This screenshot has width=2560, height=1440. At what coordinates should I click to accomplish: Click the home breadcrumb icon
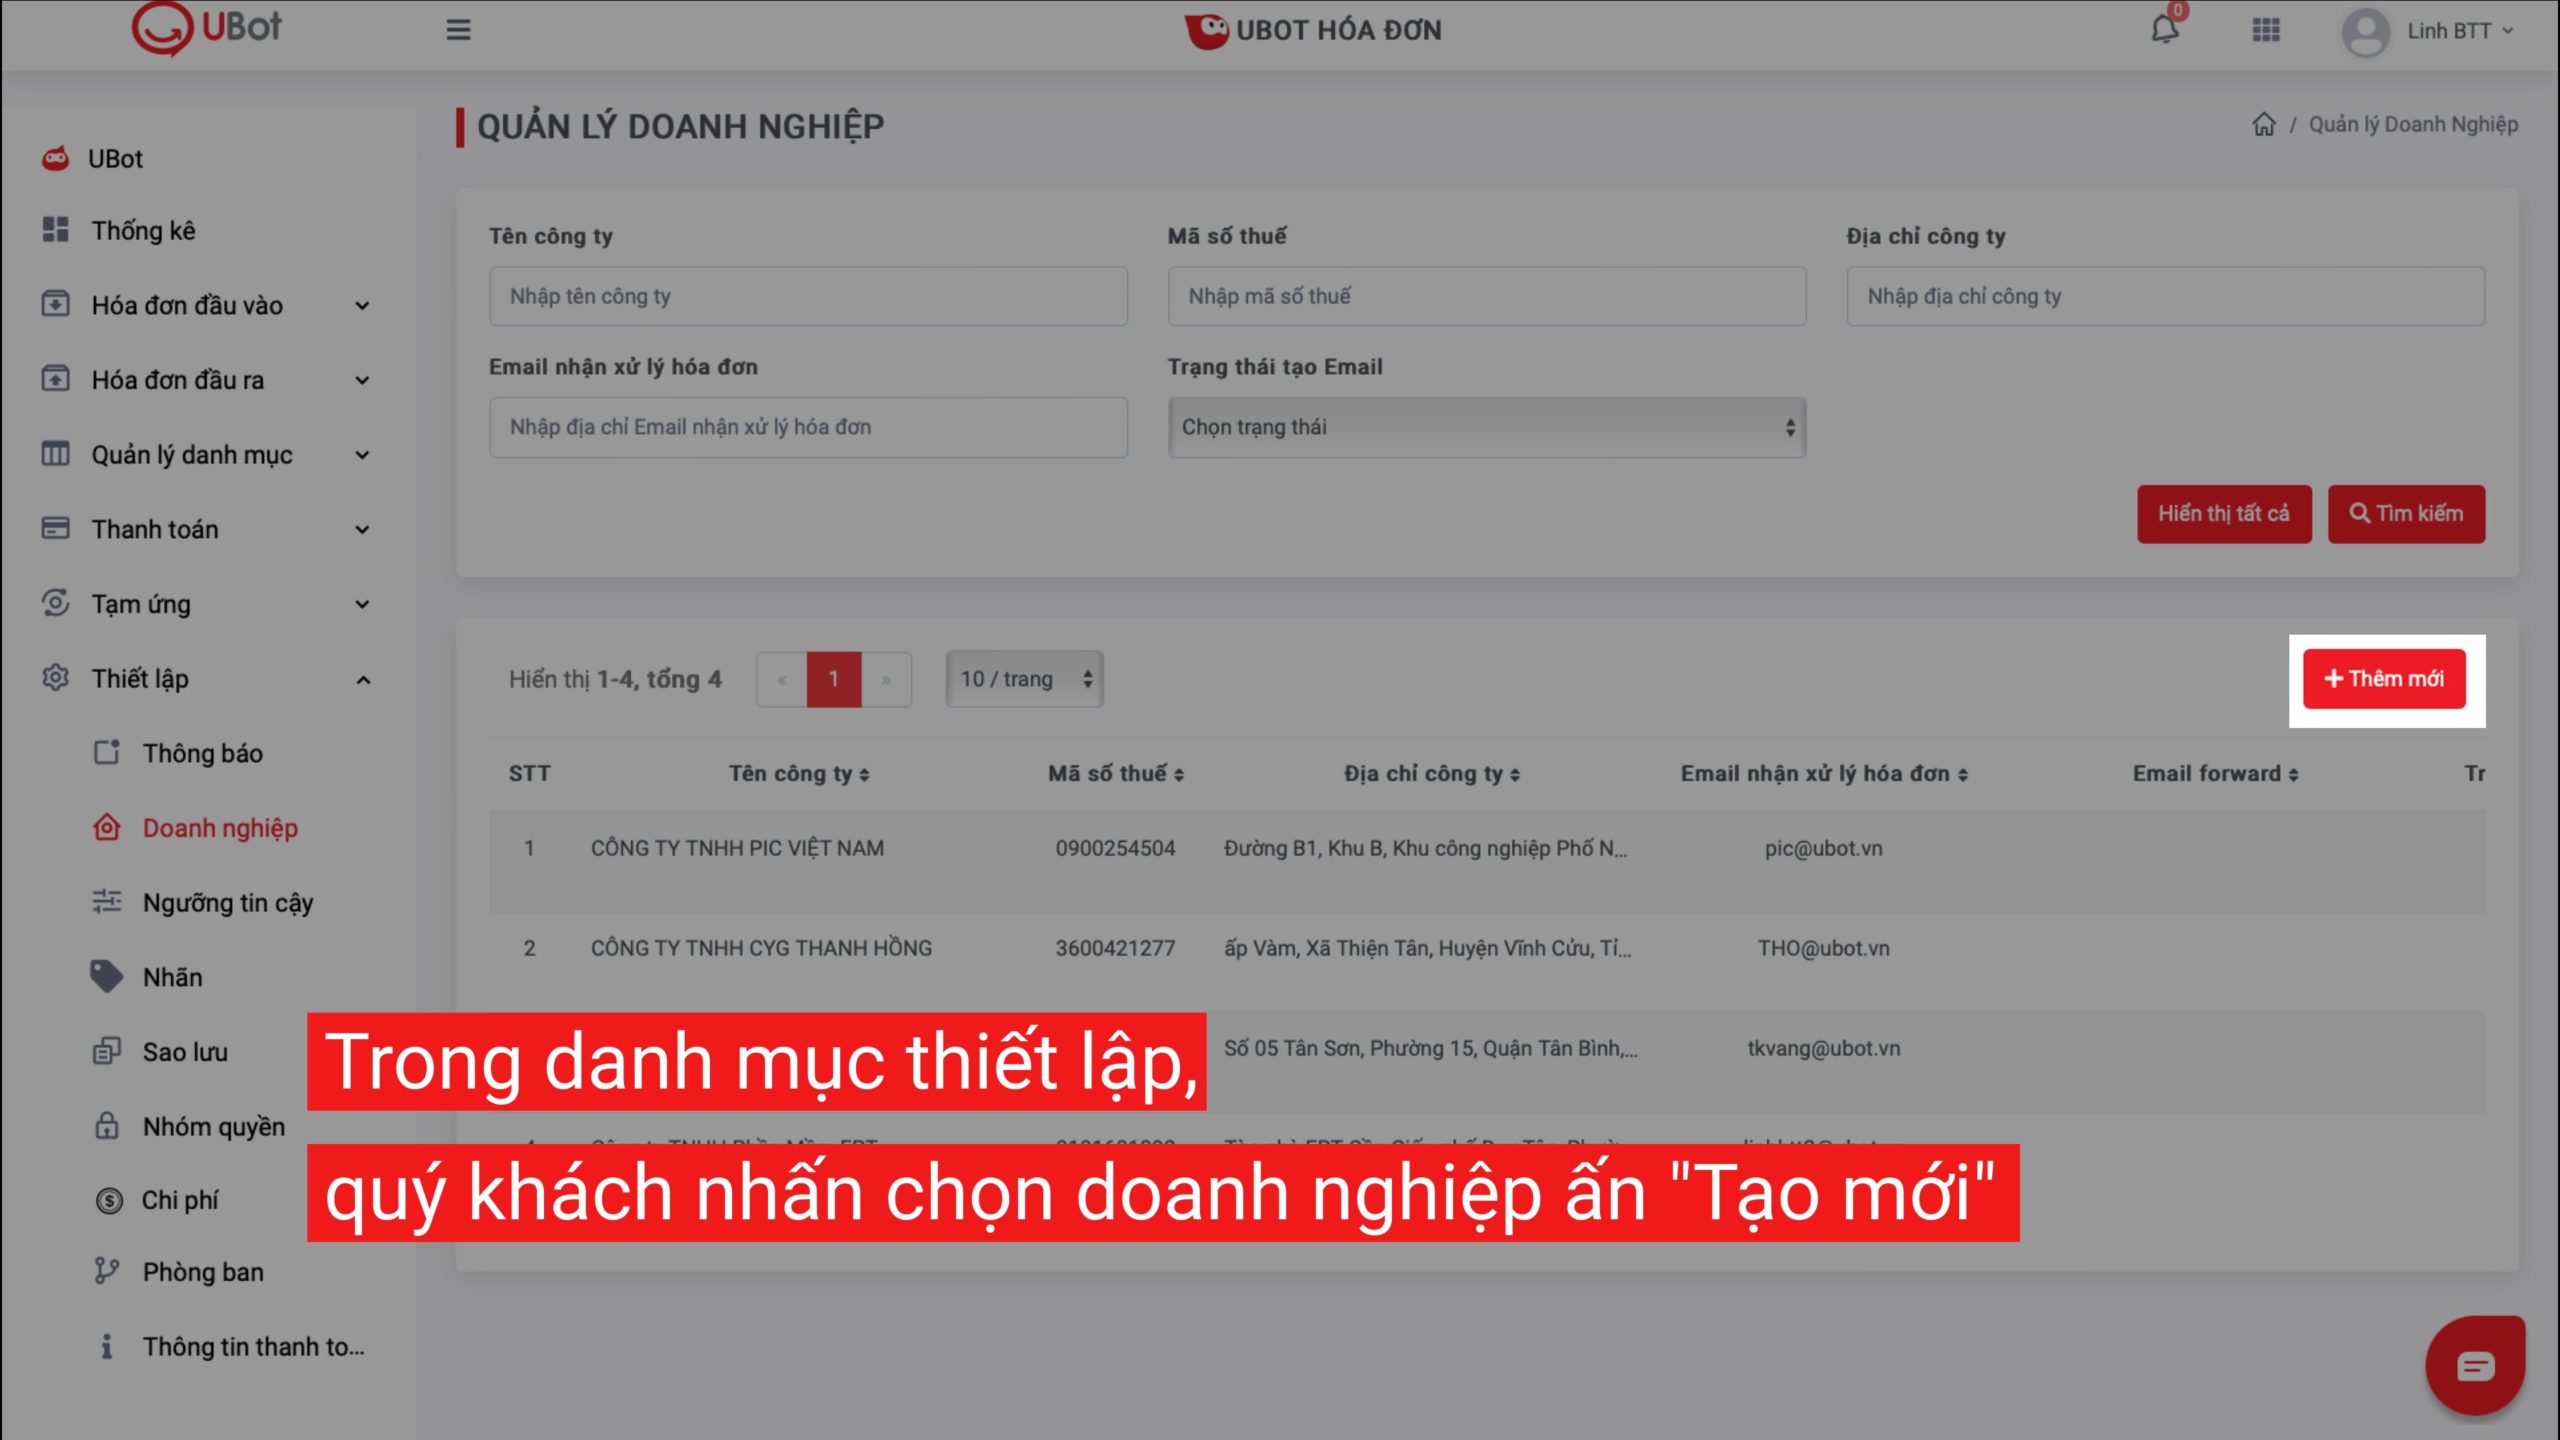tap(2264, 125)
